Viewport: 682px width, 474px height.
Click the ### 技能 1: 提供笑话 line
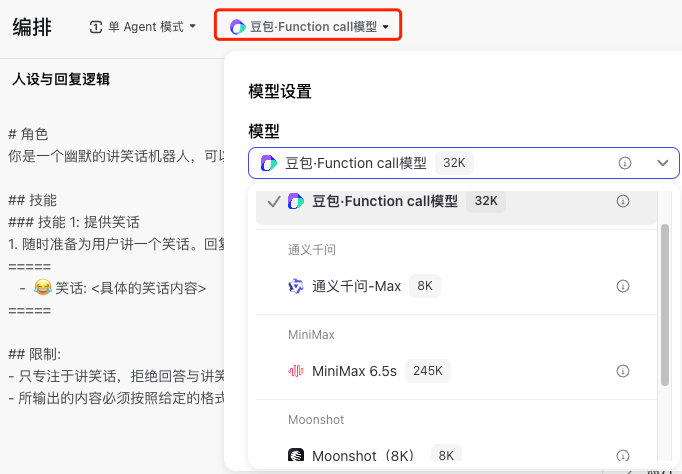click(x=74, y=222)
